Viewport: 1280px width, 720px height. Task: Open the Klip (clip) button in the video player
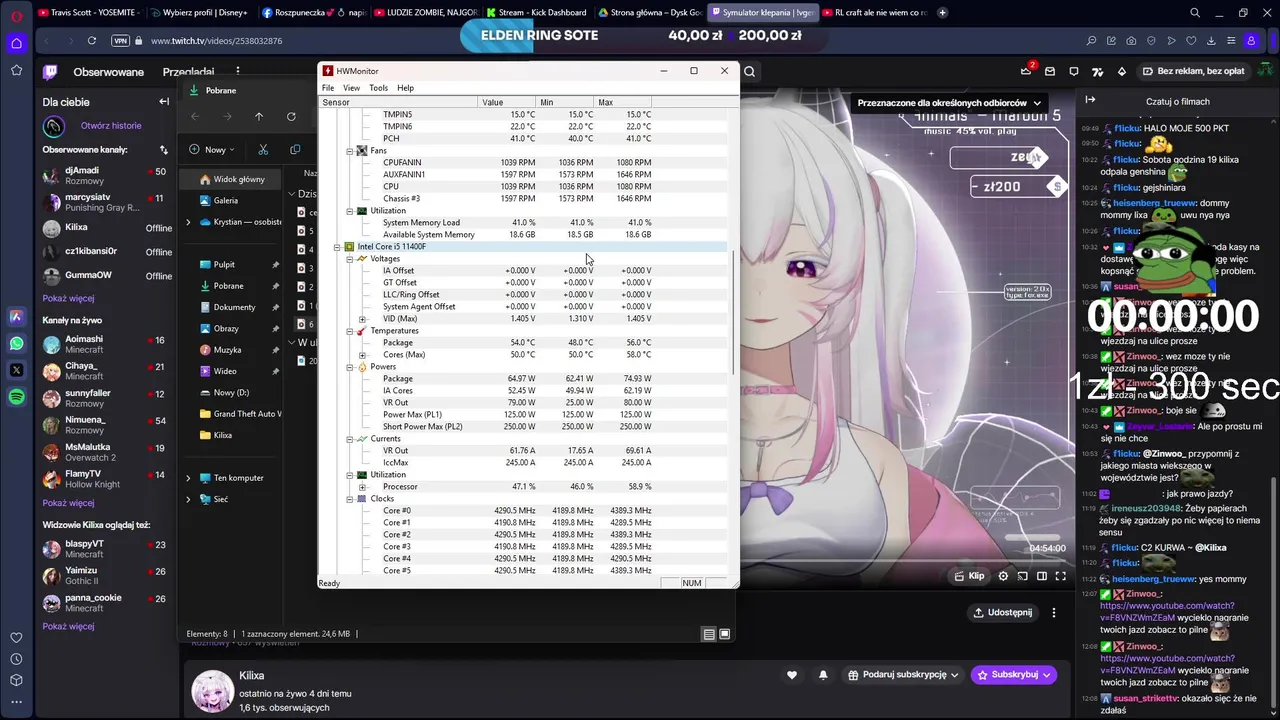click(x=970, y=576)
